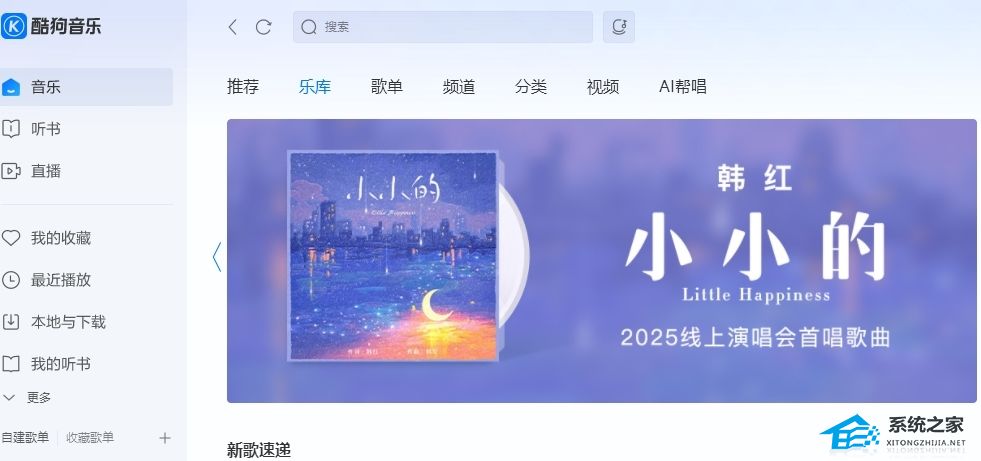Switch to the 推荐 tab
981x461 pixels.
243,86
